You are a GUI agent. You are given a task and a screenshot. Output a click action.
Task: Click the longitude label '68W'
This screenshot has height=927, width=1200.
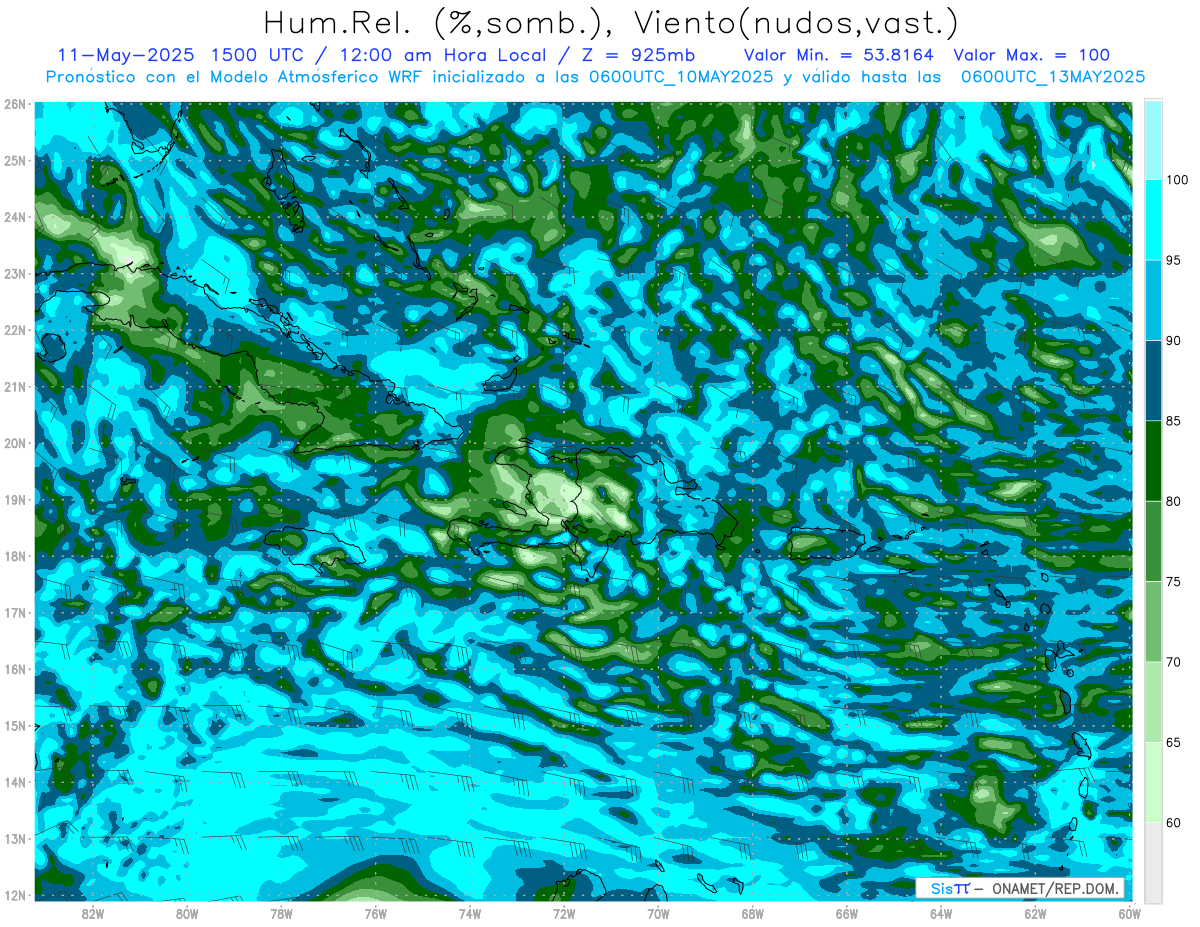click(753, 913)
